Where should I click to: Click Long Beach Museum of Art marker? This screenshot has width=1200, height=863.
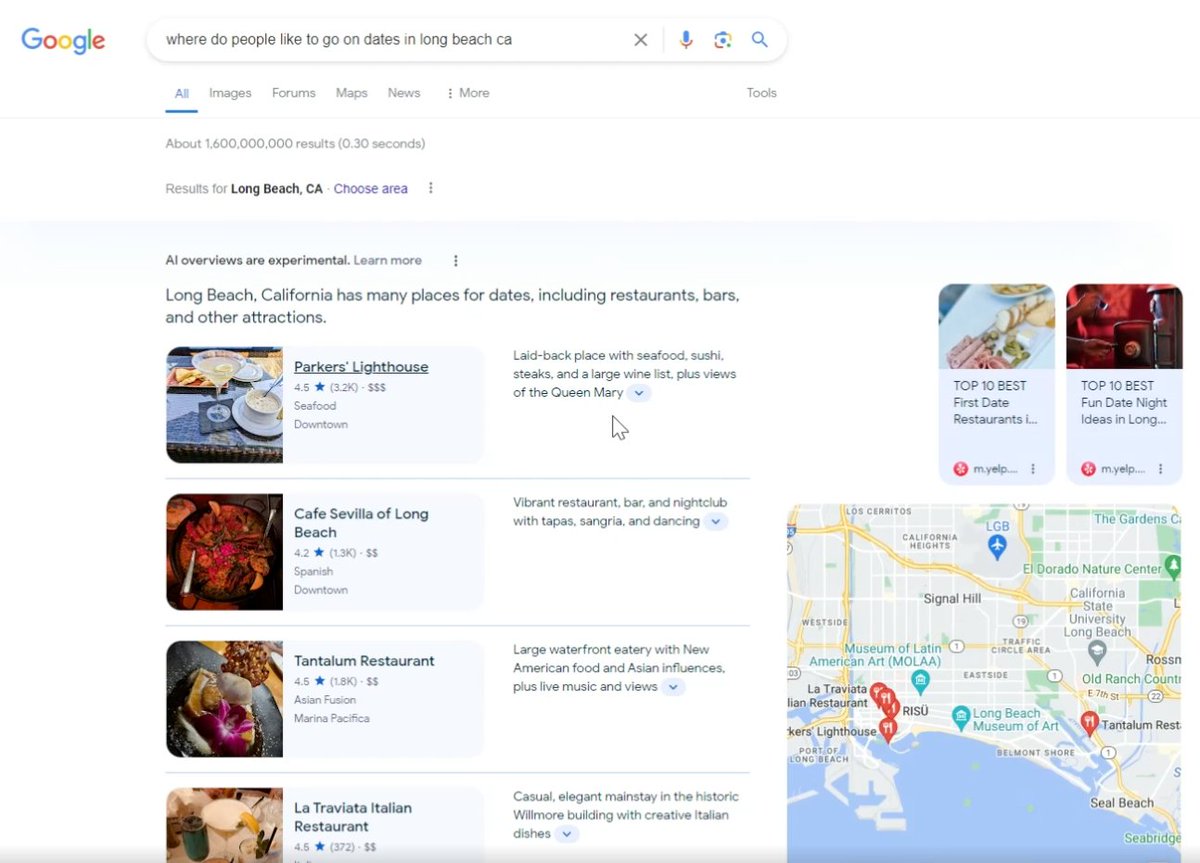pos(961,716)
